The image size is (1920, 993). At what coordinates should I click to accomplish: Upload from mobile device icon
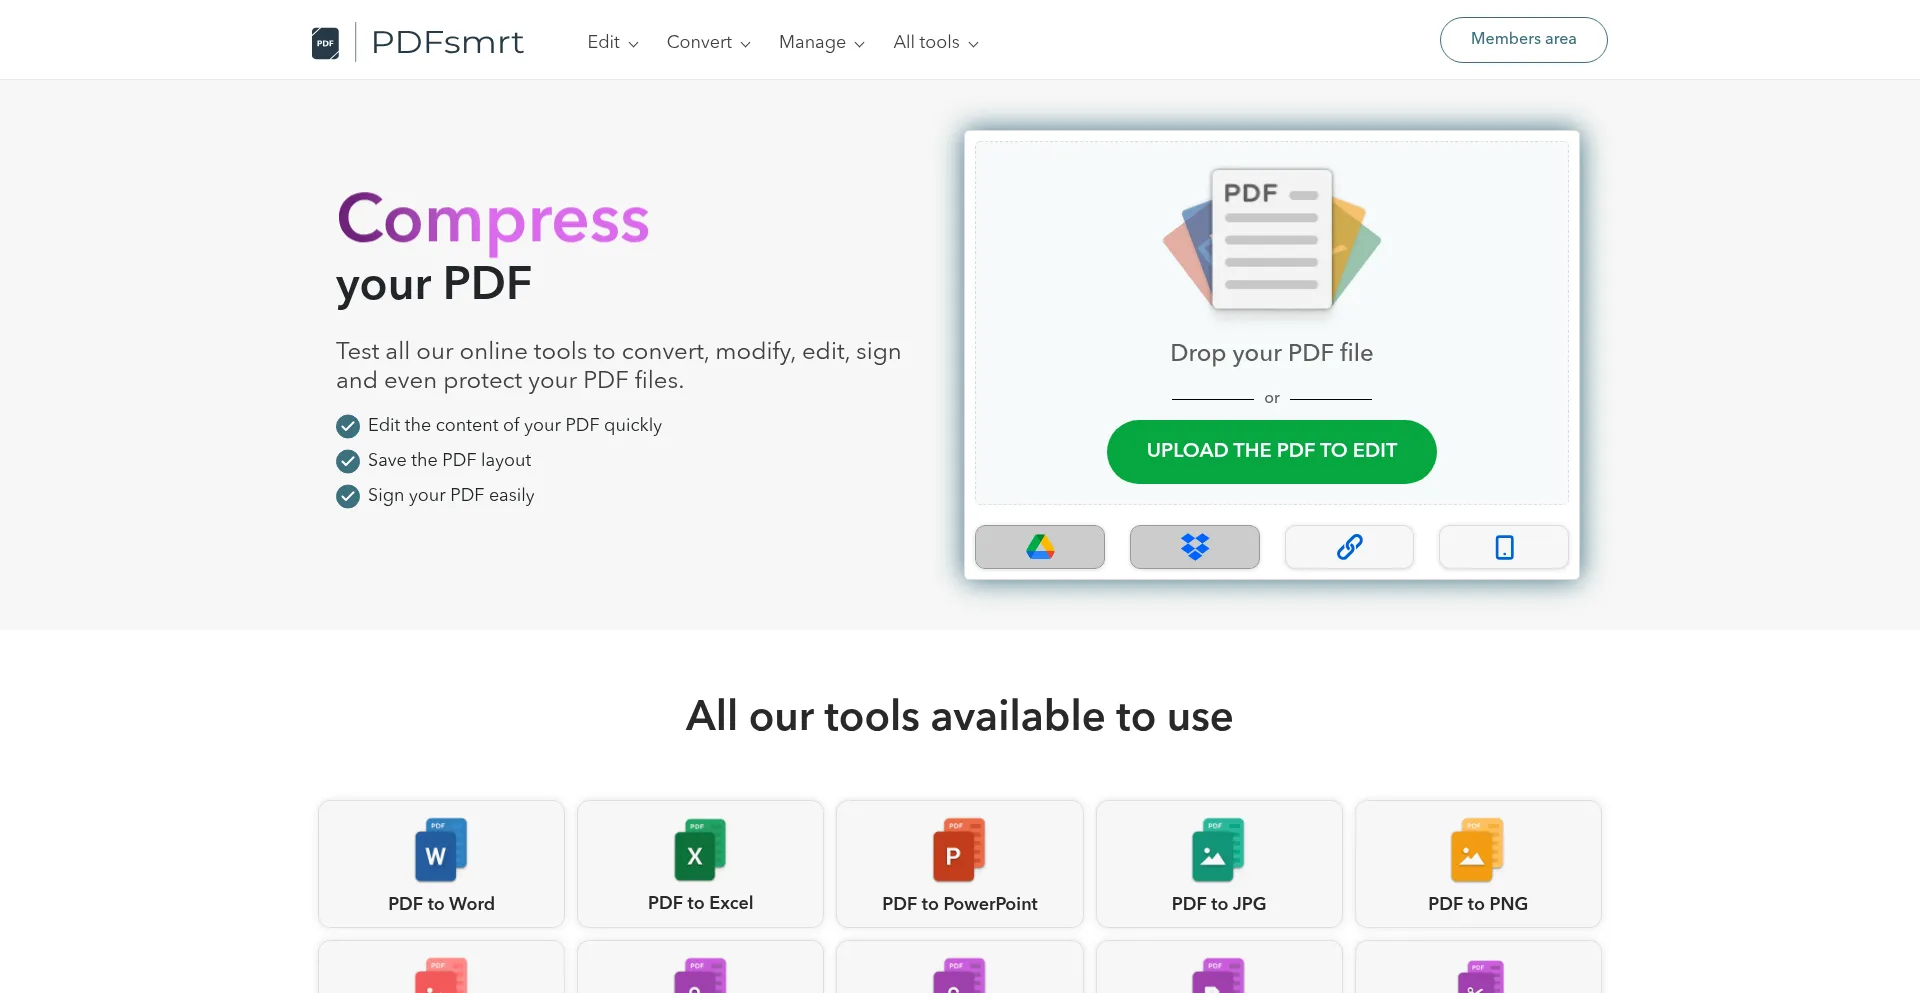(x=1504, y=547)
